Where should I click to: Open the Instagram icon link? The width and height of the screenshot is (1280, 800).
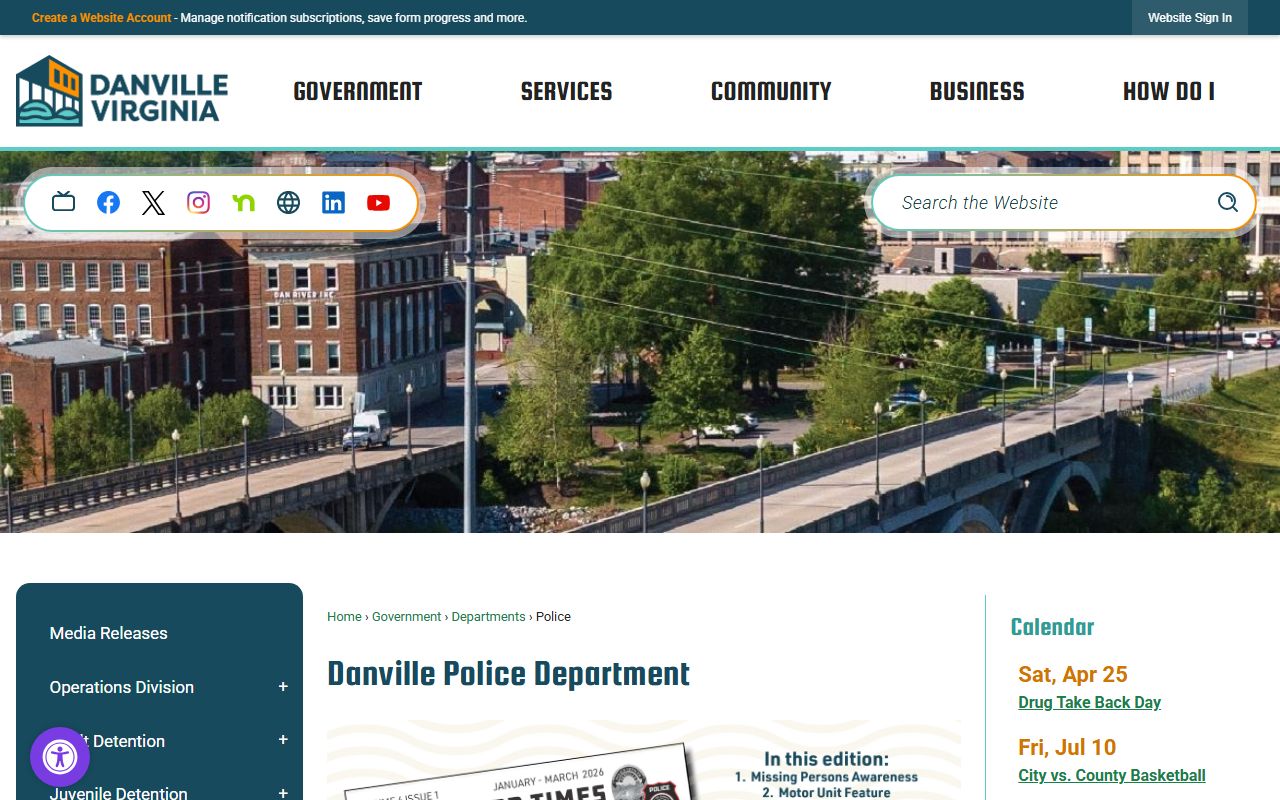[198, 203]
